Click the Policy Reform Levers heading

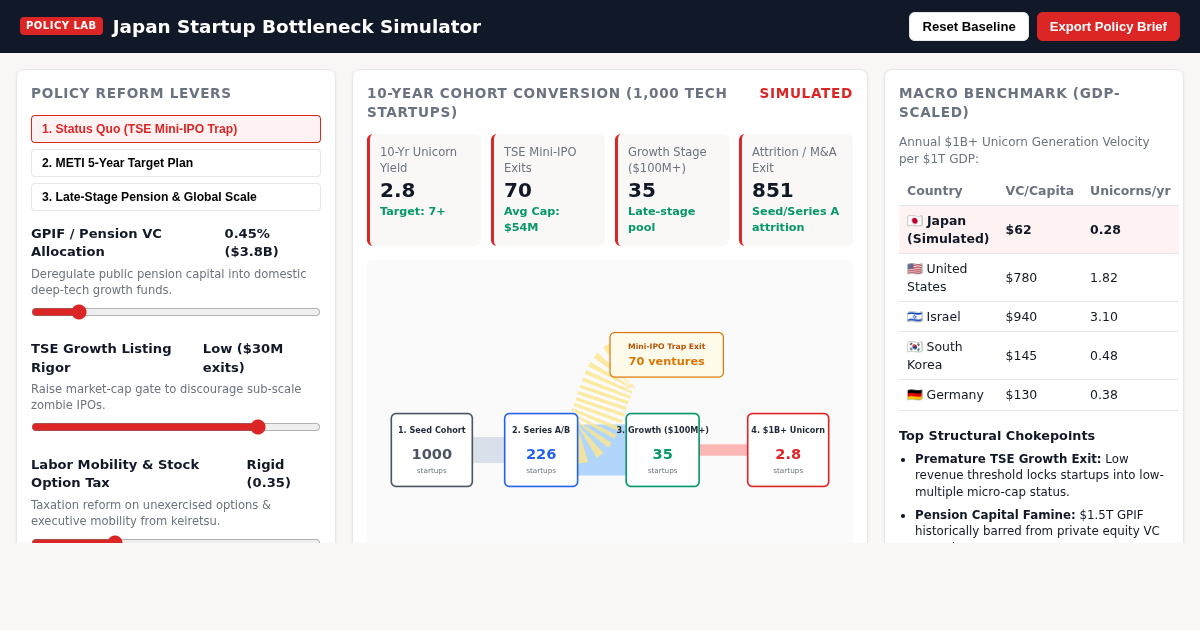click(131, 93)
